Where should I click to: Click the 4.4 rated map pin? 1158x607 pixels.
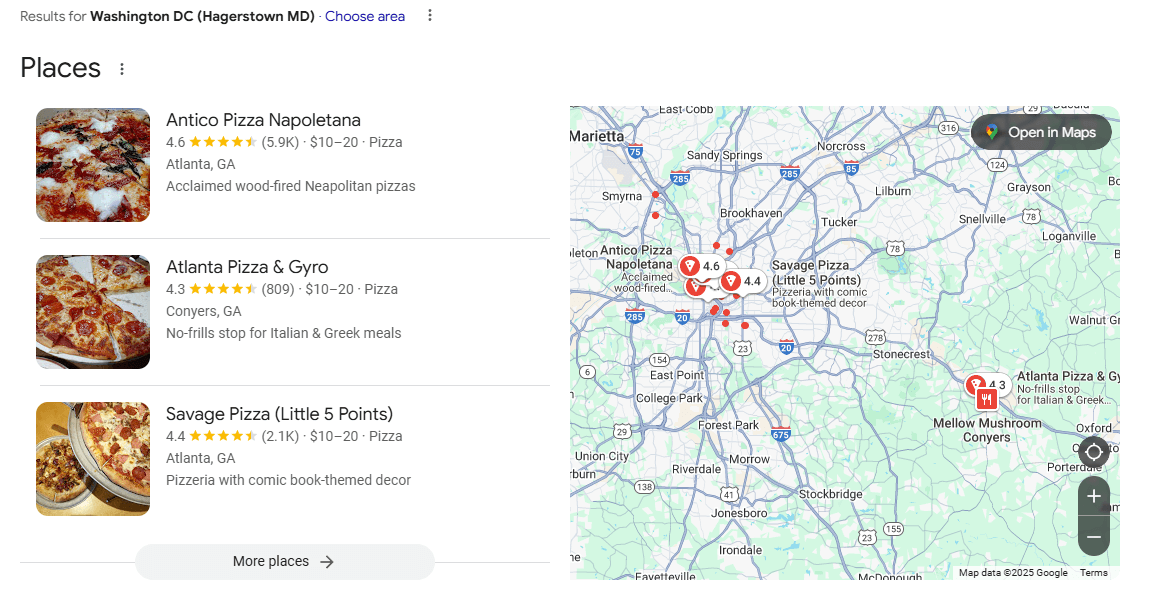coord(731,281)
